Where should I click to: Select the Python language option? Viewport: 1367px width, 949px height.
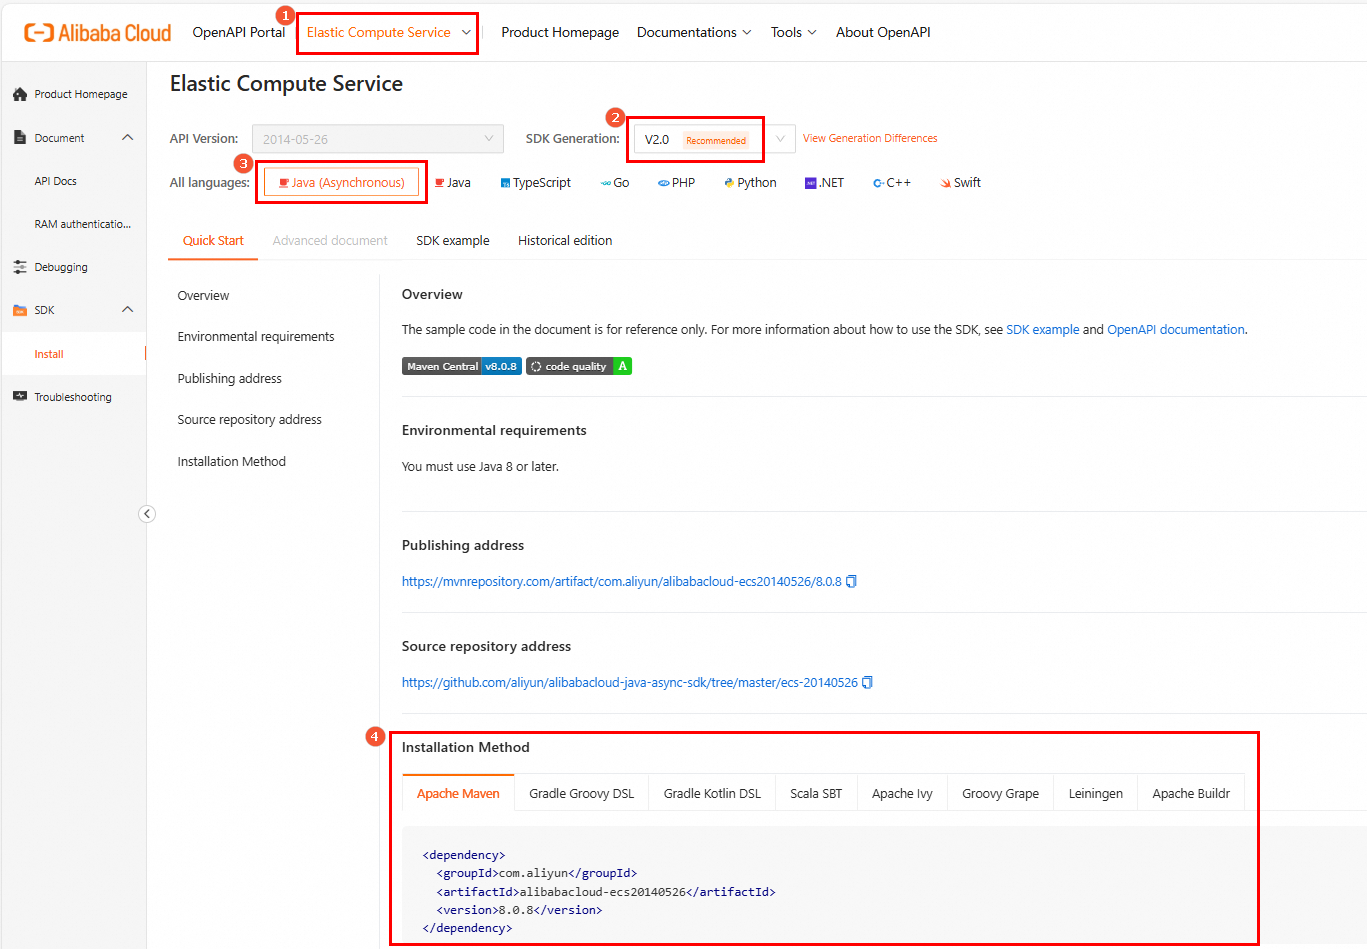750,183
